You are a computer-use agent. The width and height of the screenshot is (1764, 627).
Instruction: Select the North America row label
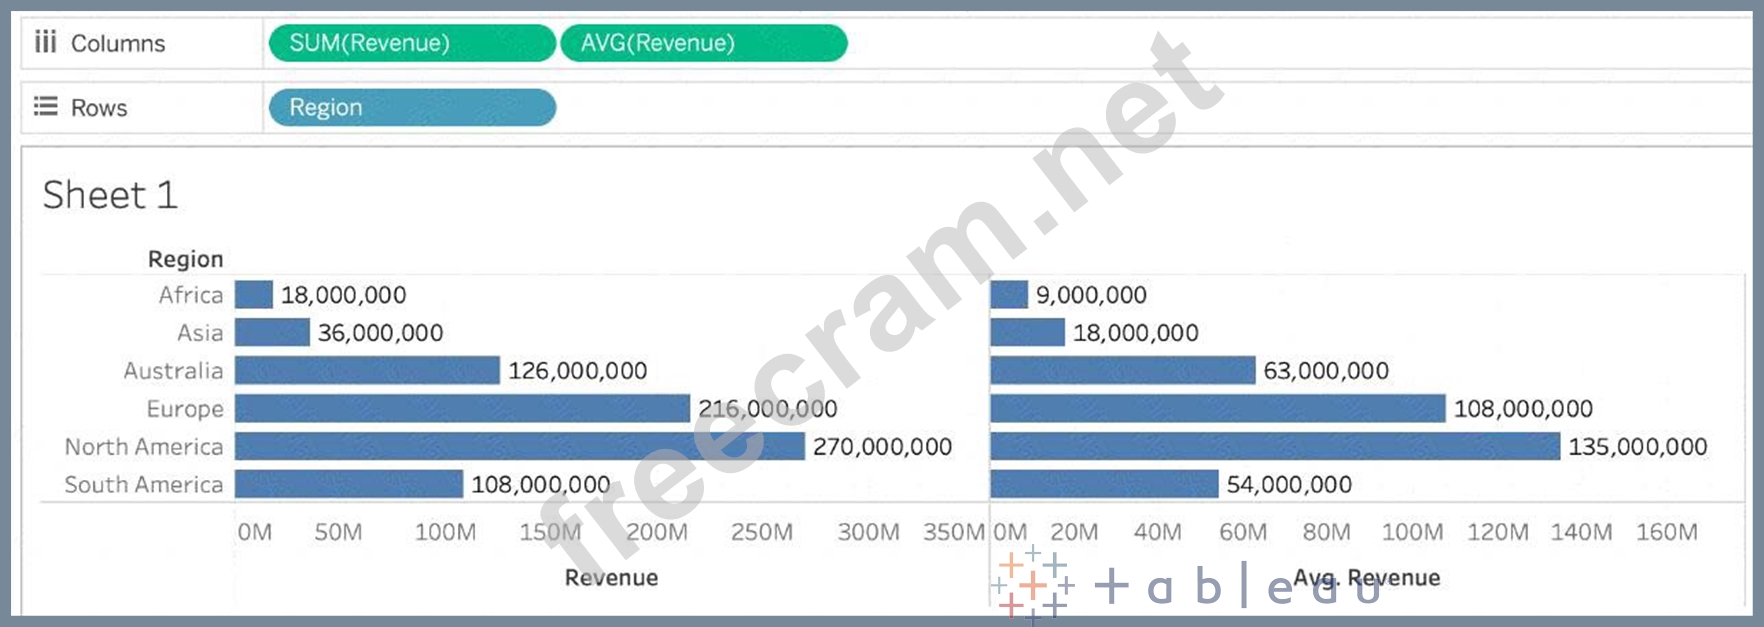[144, 447]
